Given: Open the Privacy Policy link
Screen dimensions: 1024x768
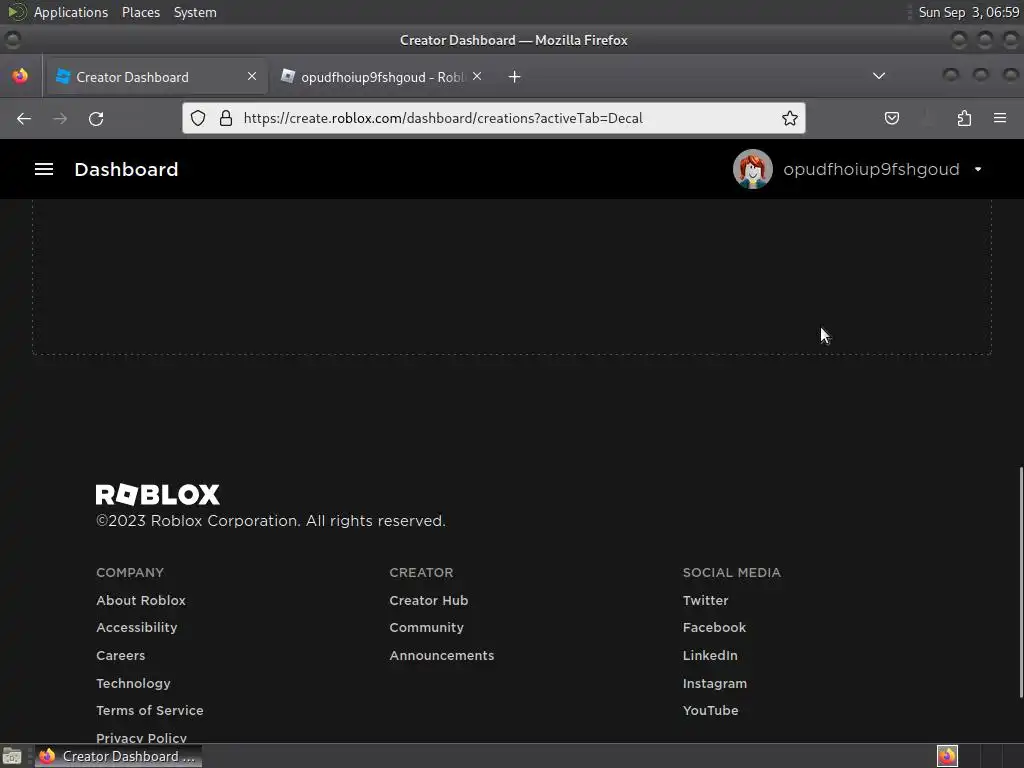Looking at the screenshot, I should pyautogui.click(x=141, y=738).
